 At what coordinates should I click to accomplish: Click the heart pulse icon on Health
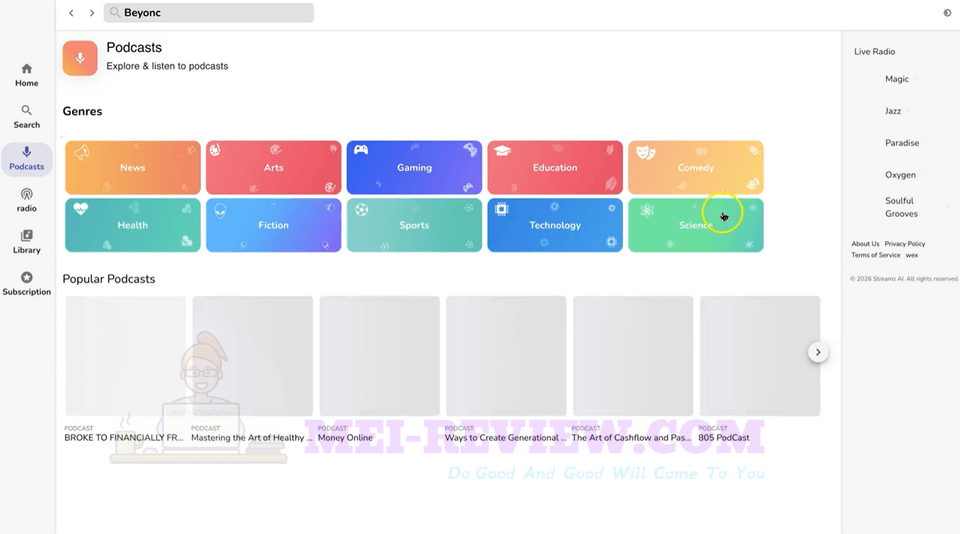click(x=80, y=209)
